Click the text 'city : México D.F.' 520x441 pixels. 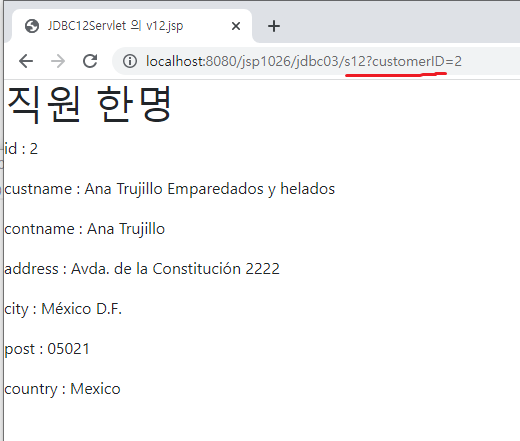[x=63, y=309]
